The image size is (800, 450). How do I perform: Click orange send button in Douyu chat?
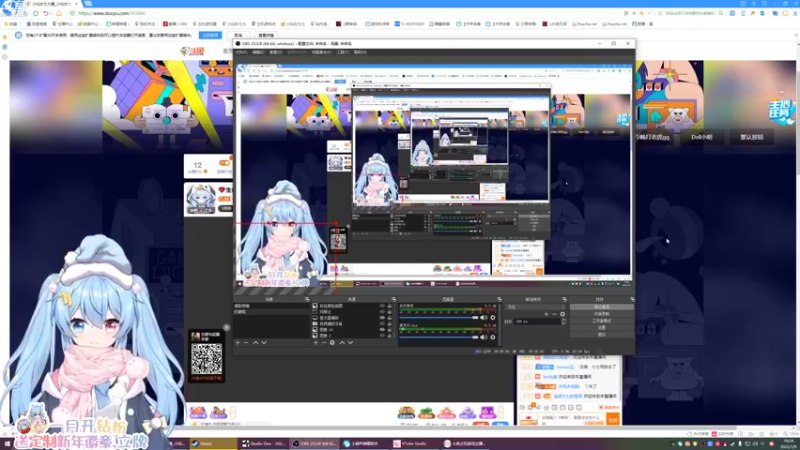(613, 419)
